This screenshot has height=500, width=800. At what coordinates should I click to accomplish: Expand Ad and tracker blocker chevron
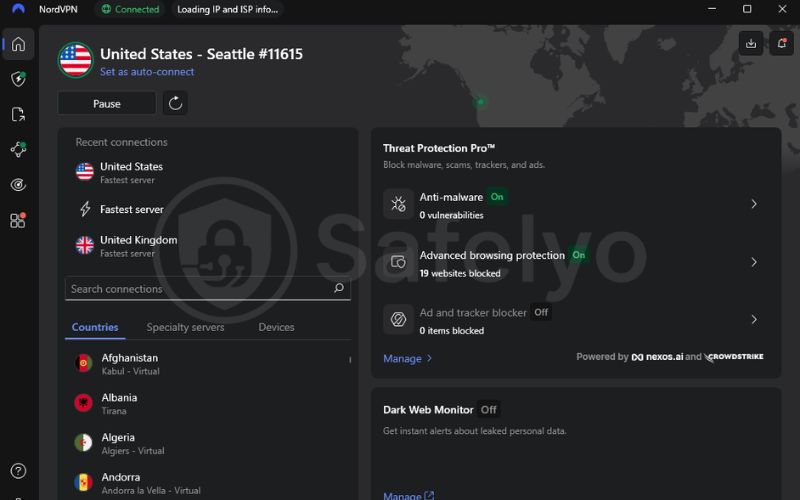click(754, 320)
